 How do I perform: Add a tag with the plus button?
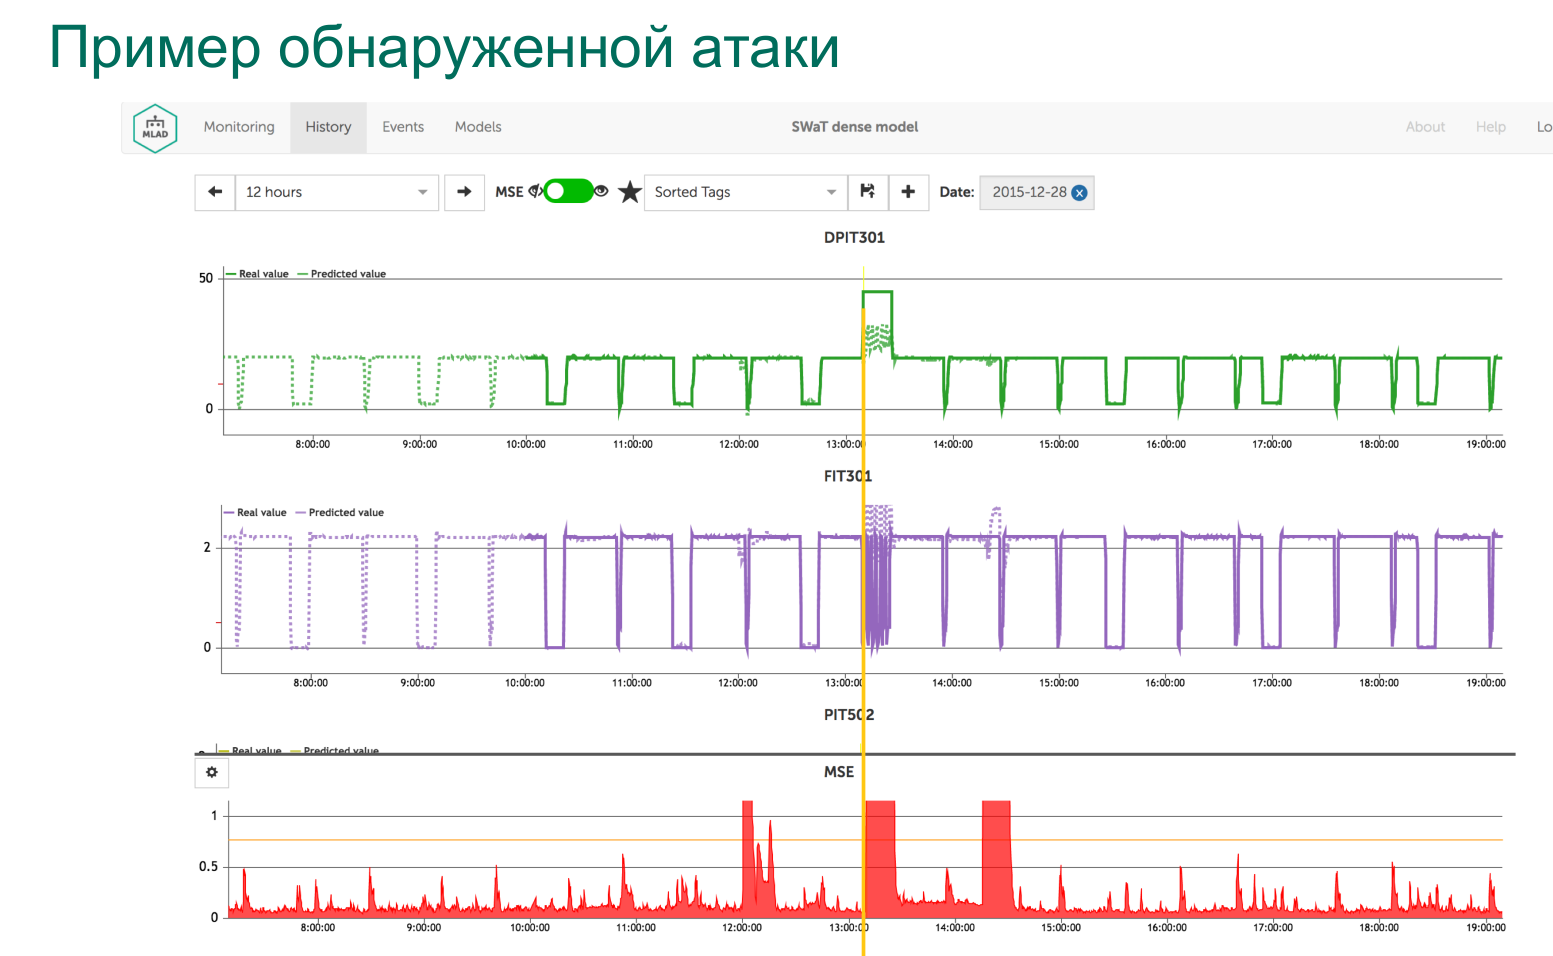[x=908, y=192]
